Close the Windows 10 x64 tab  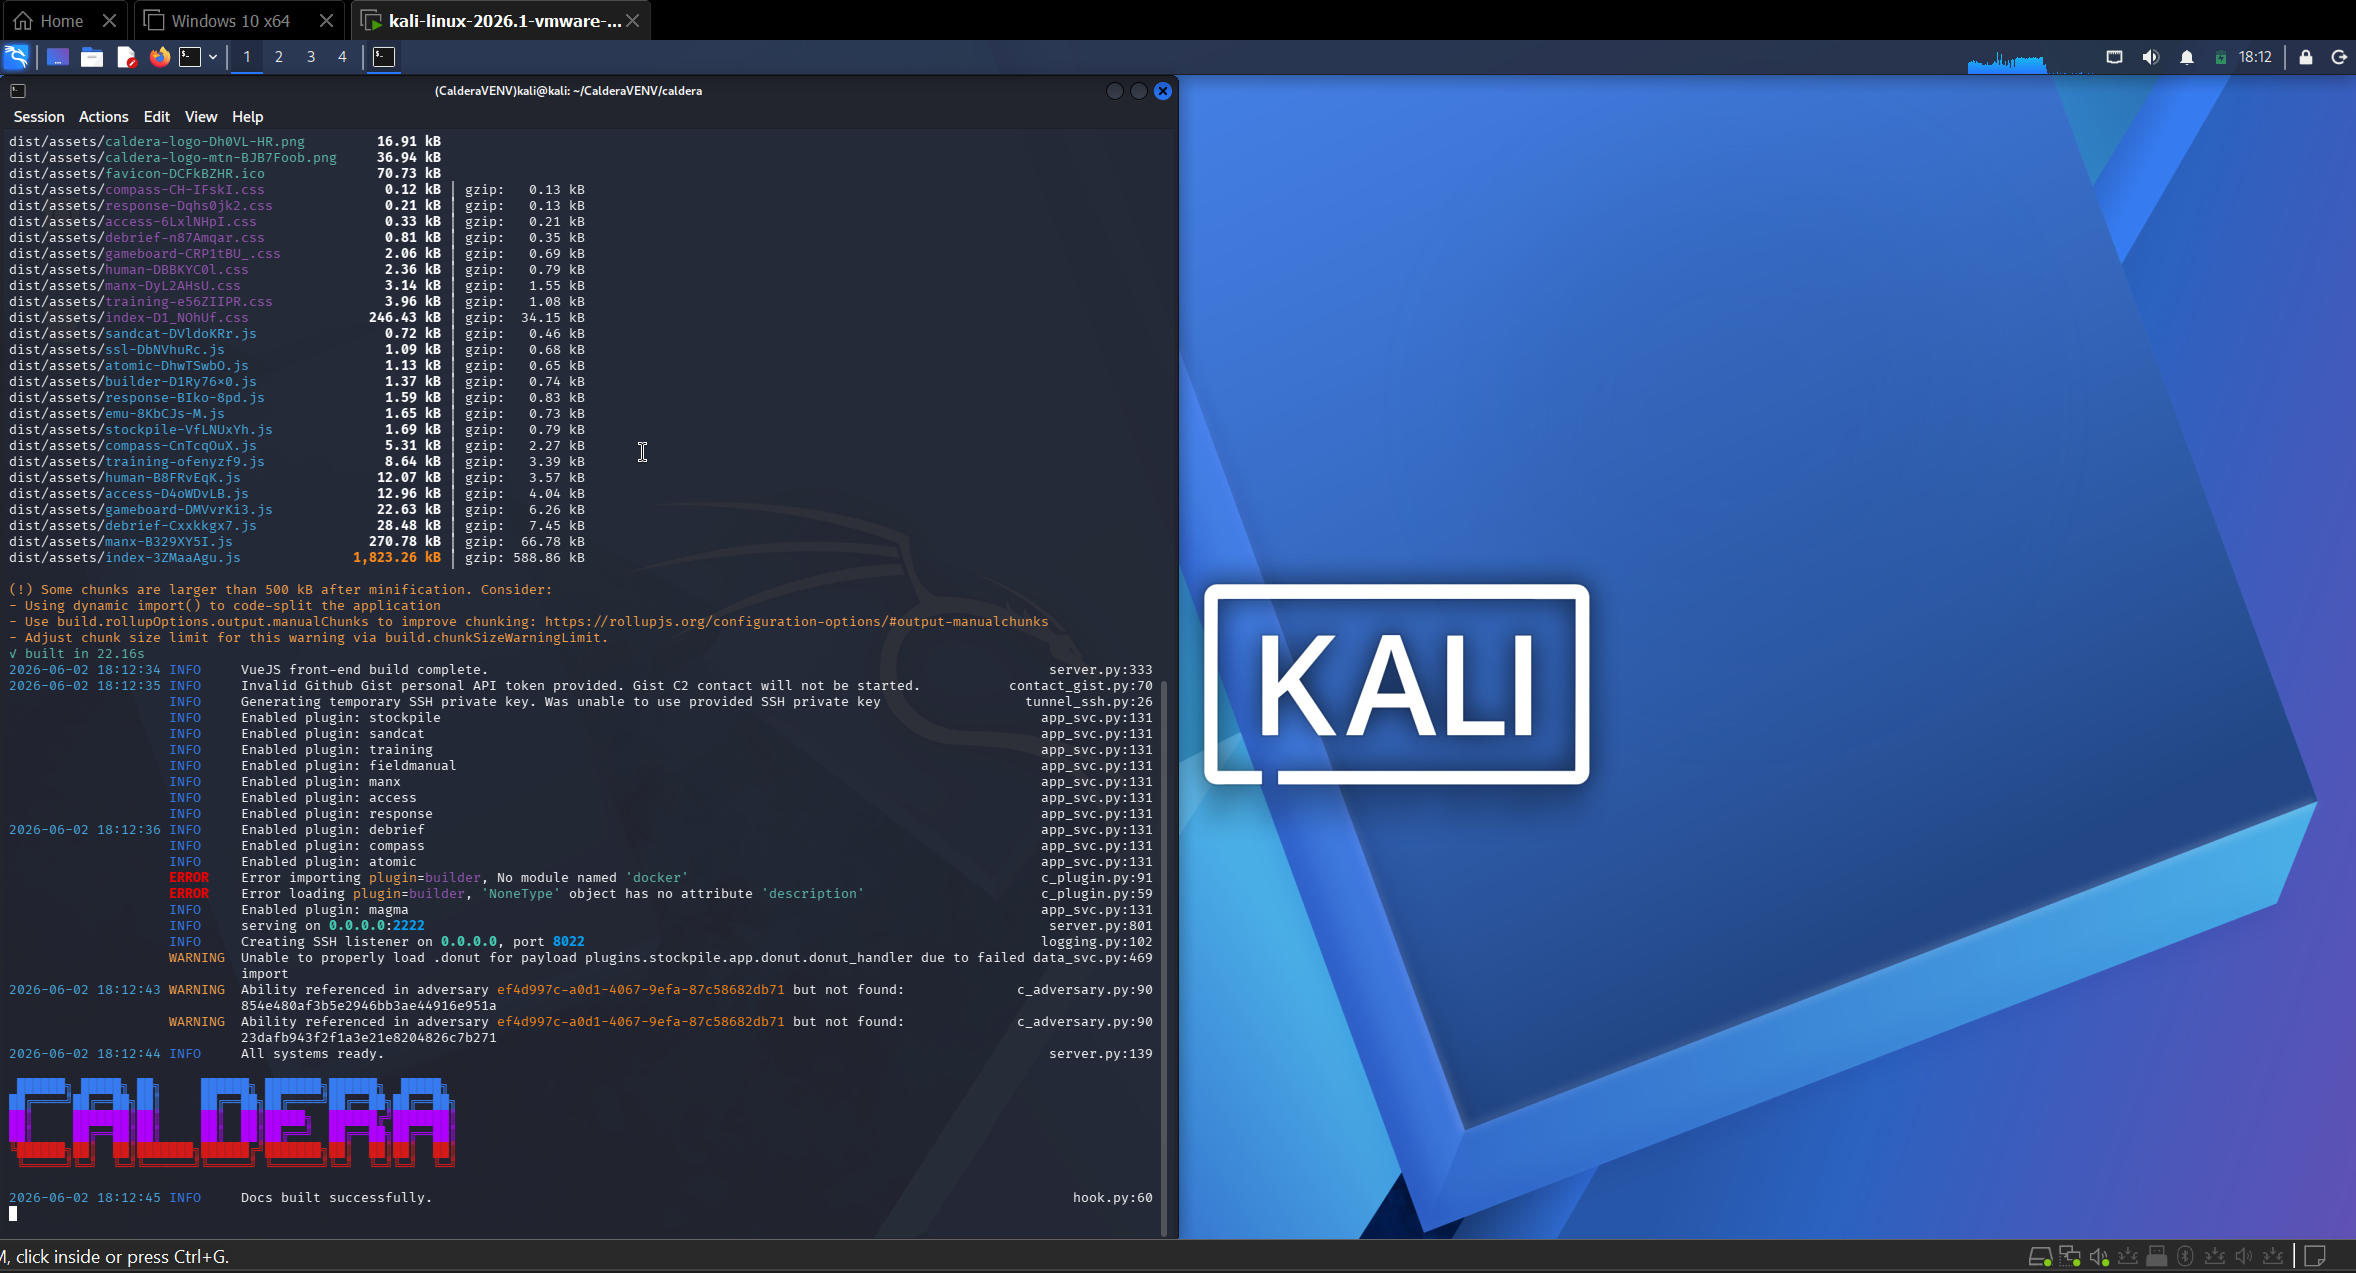point(326,20)
